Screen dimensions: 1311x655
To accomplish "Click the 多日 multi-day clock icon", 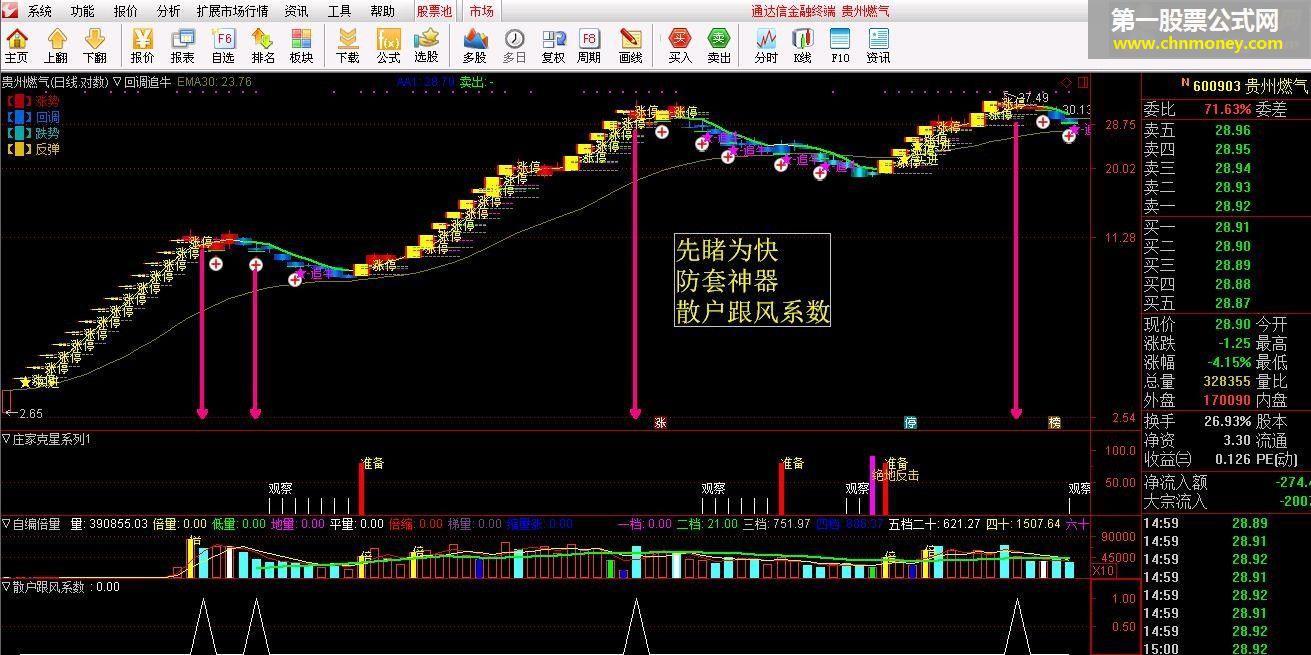I will pyautogui.click(x=514, y=46).
